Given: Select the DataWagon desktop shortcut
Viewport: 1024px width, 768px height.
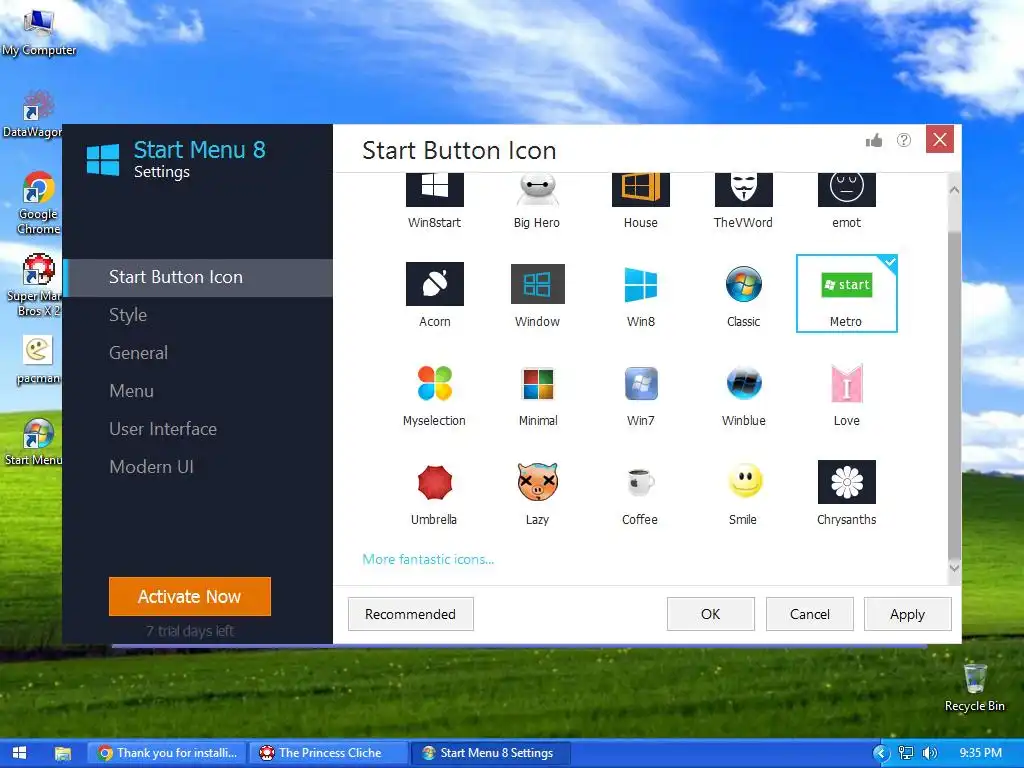Looking at the screenshot, I should (33, 114).
